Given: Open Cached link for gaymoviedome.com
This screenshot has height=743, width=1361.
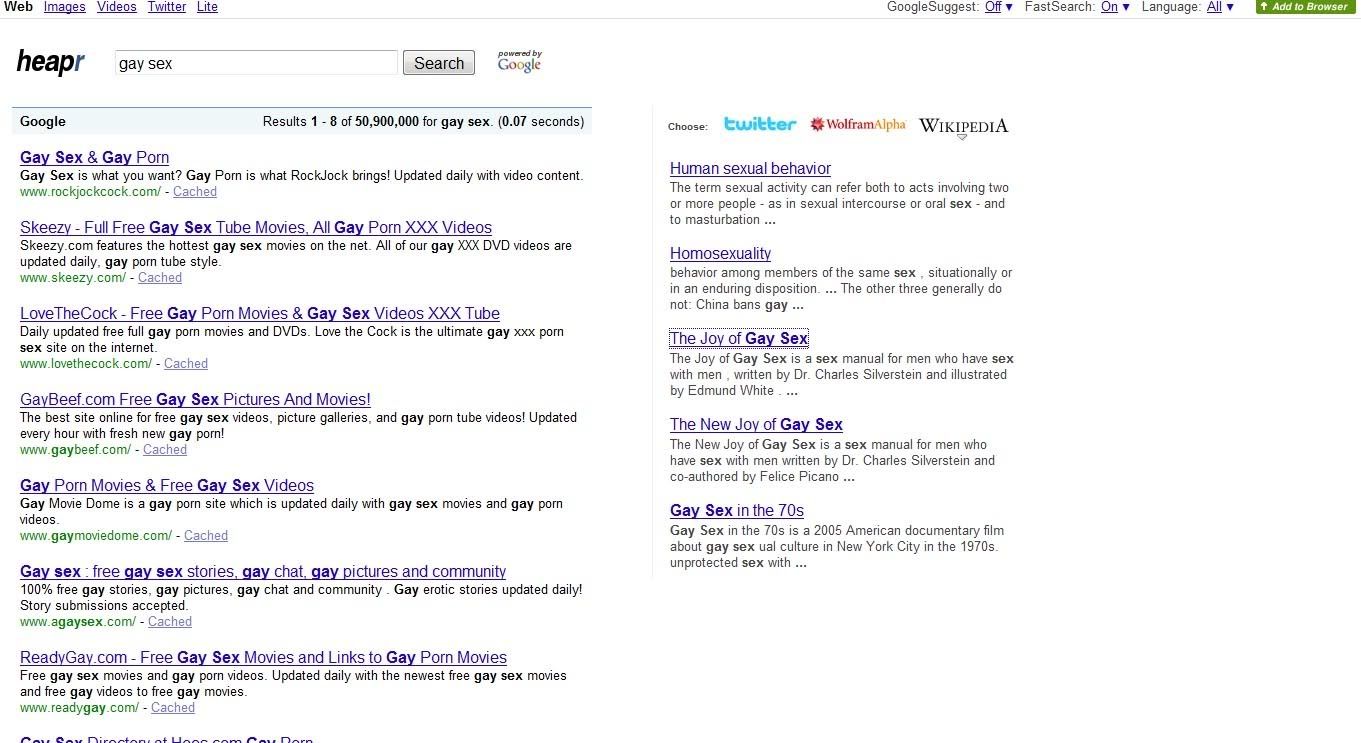Looking at the screenshot, I should tap(206, 536).
